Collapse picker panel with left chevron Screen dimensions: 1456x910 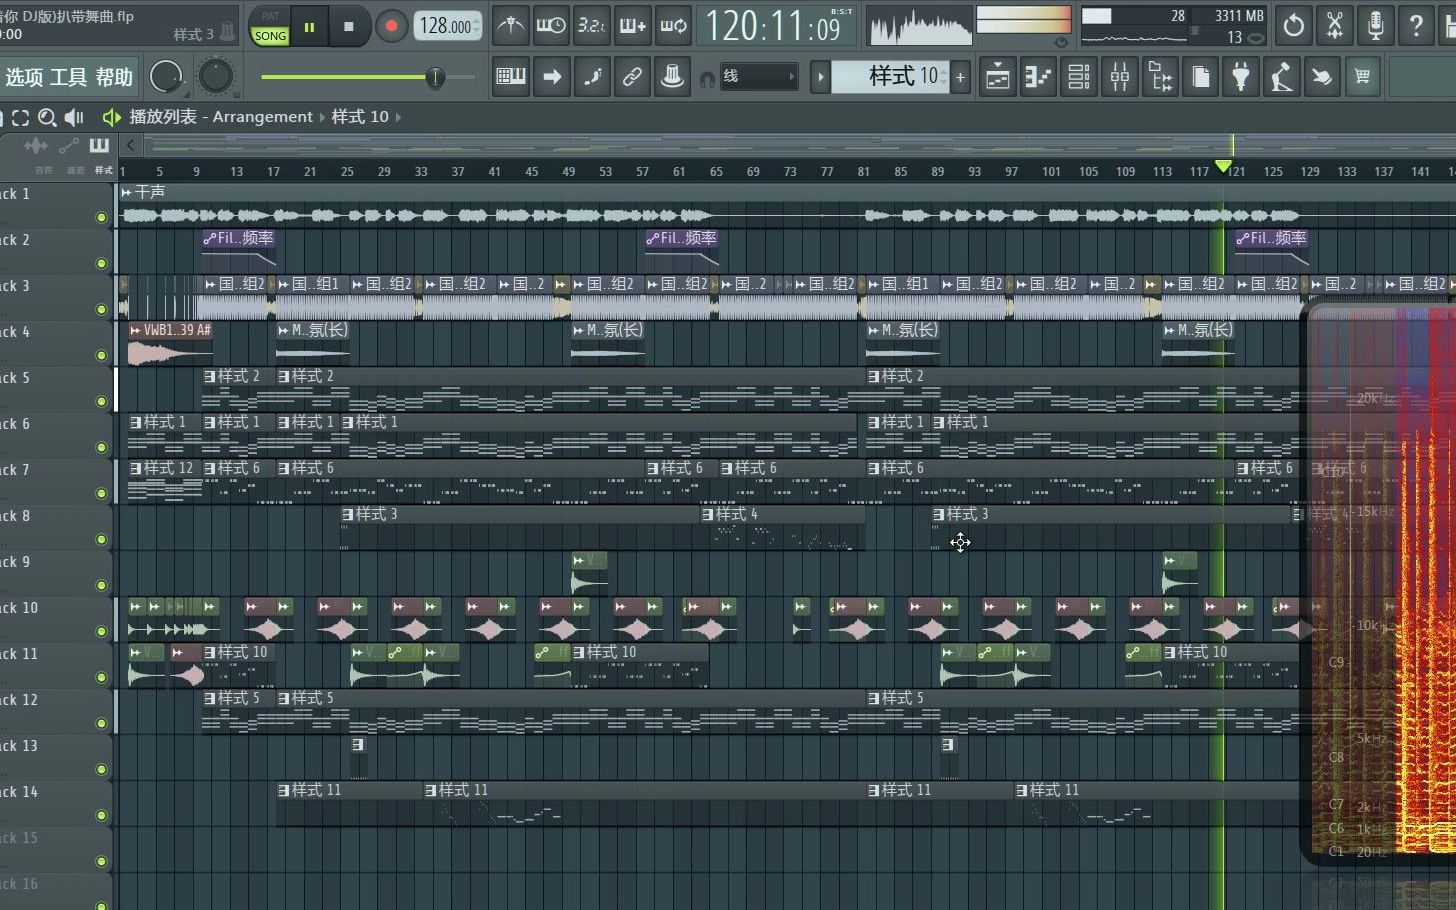coord(130,145)
